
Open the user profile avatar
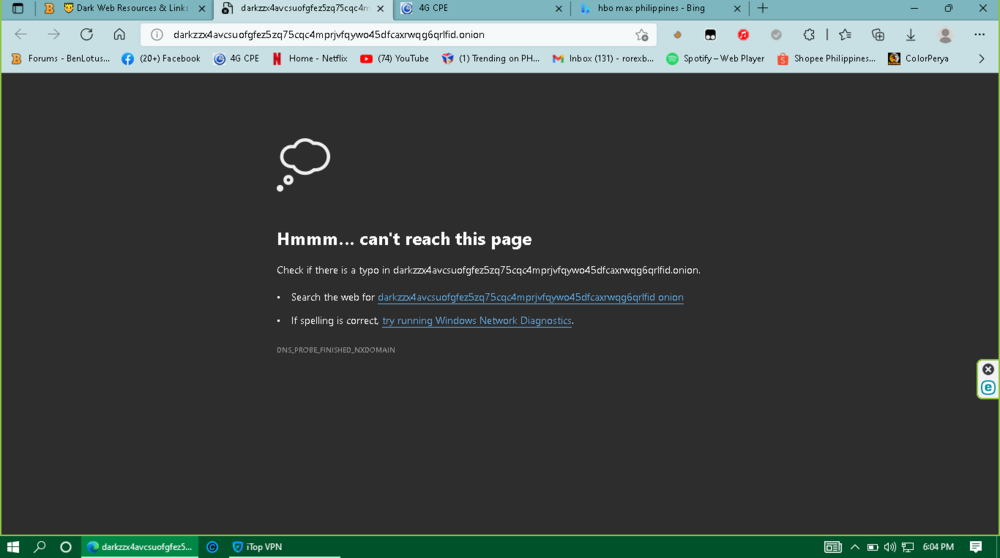tap(945, 35)
